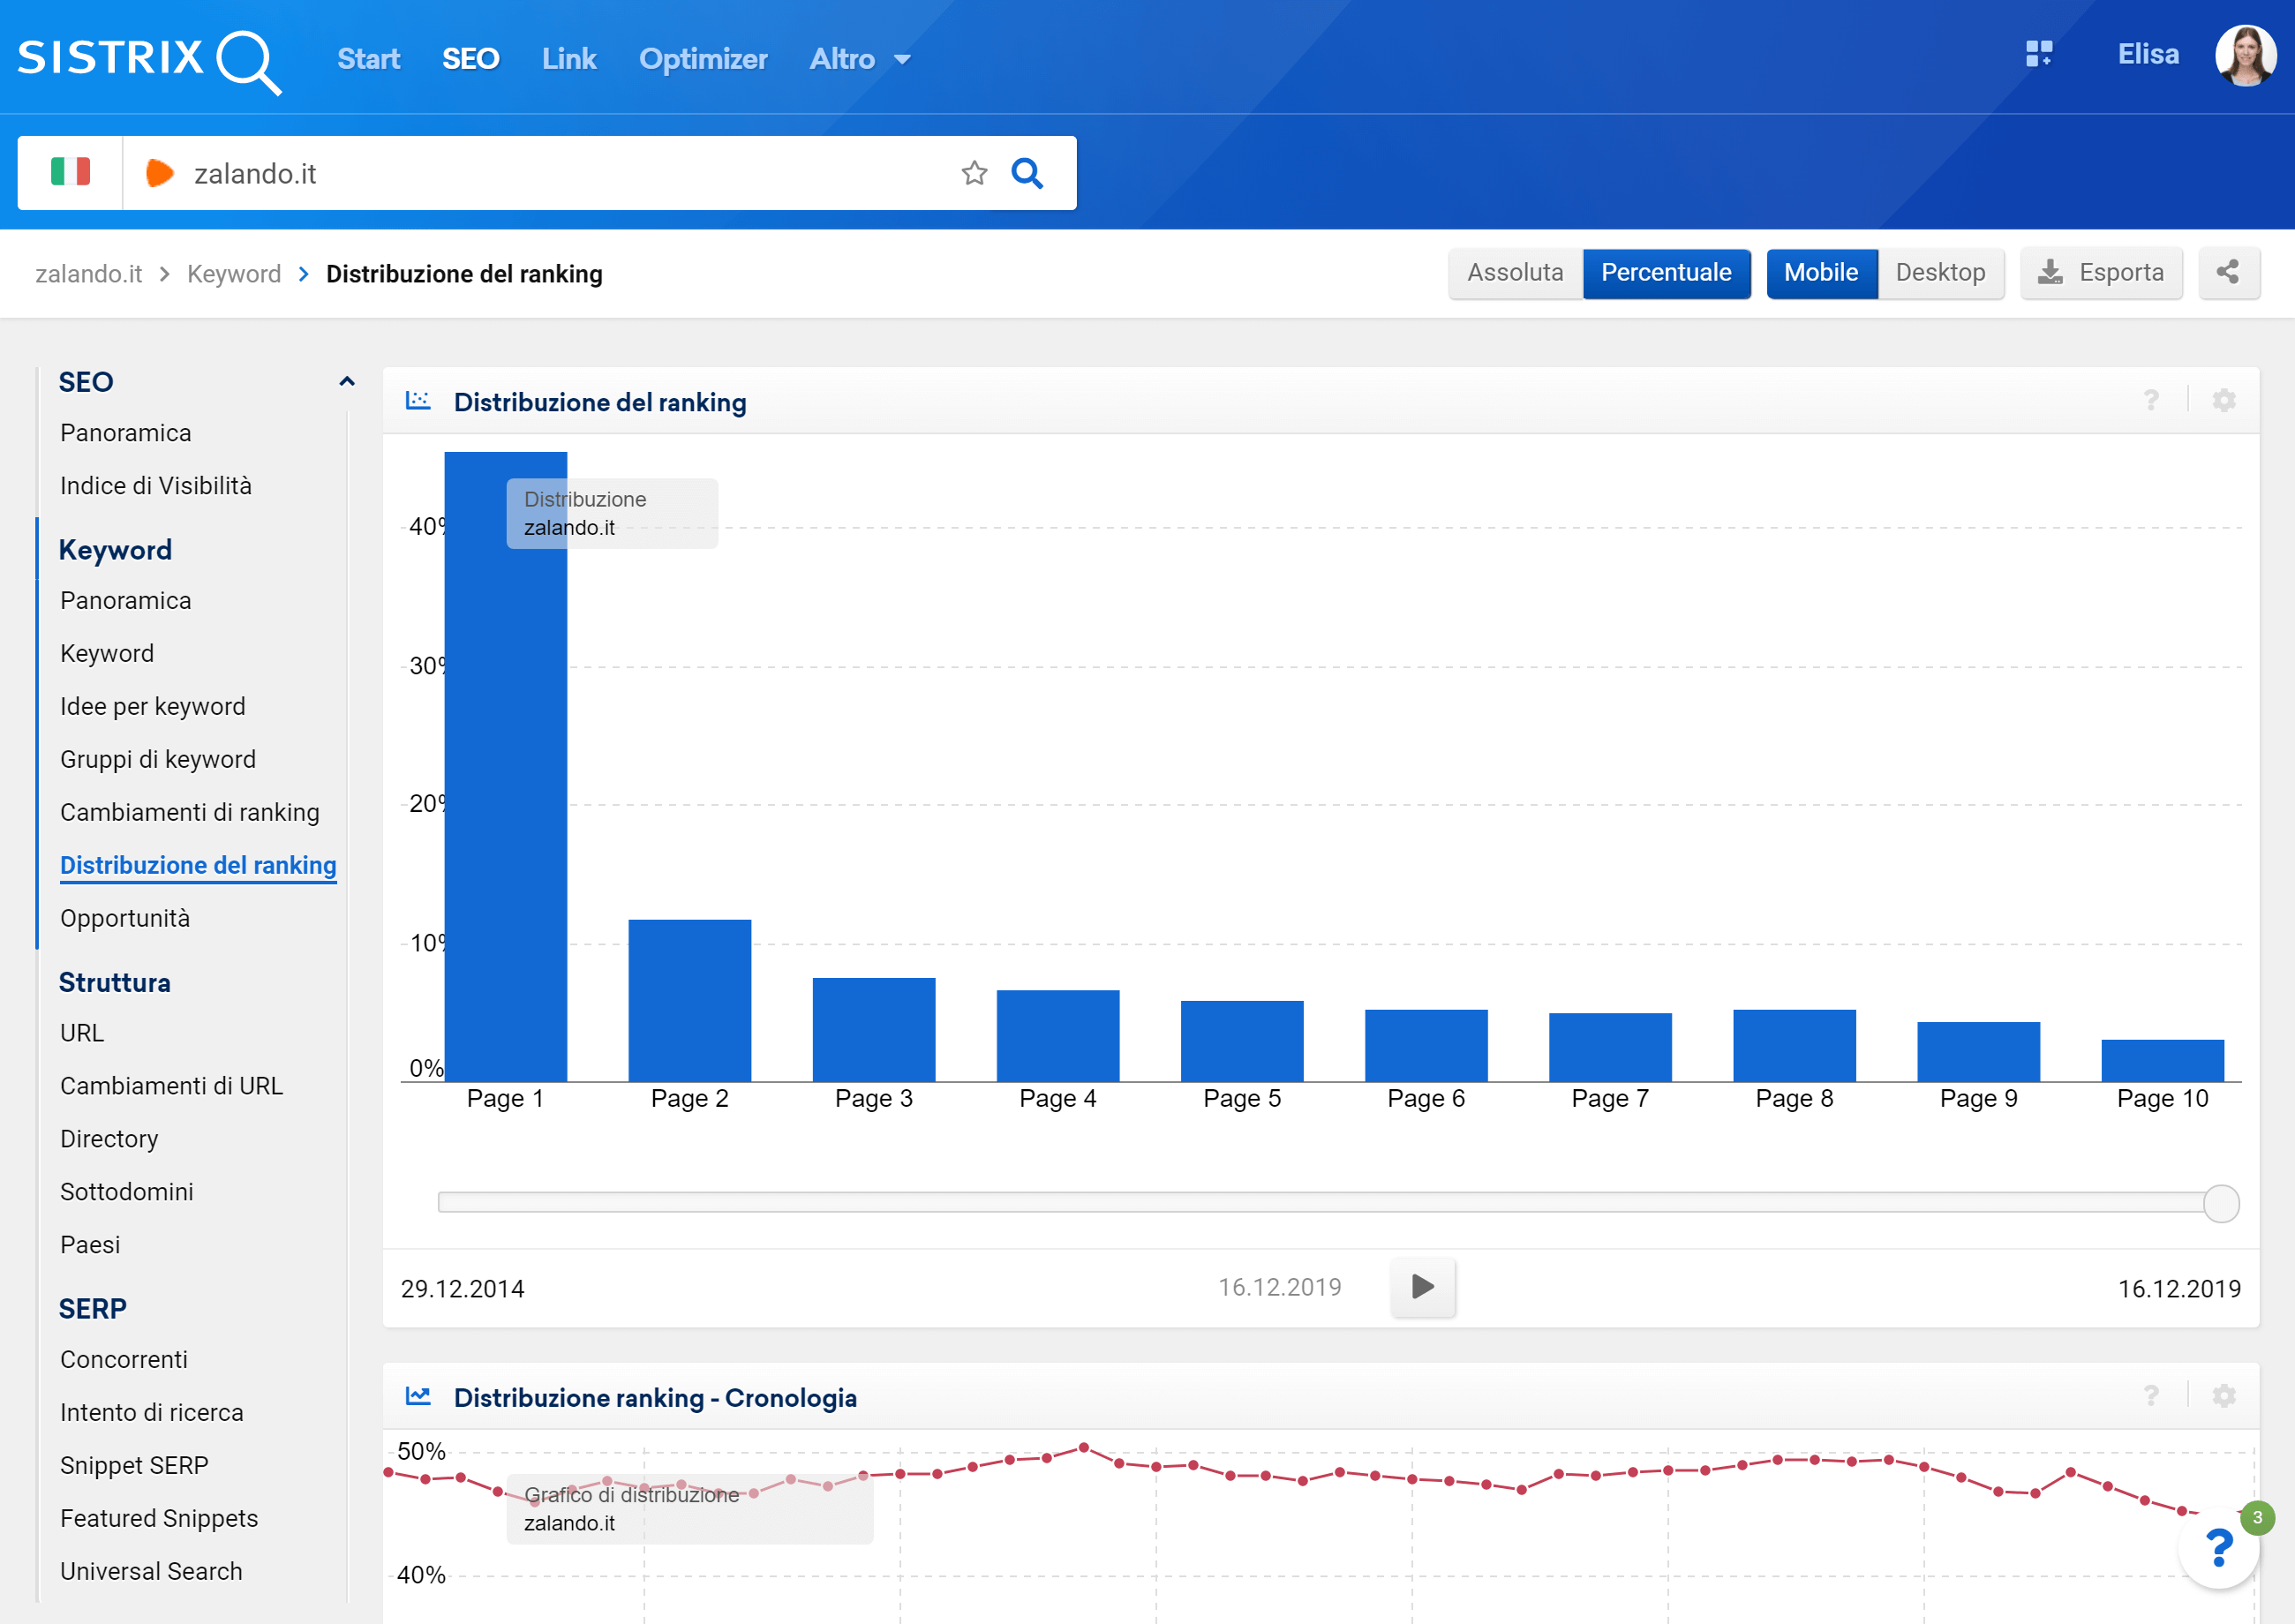The width and height of the screenshot is (2295, 1624).
Task: Navigate to Opportunità in the sidebar
Action: [x=125, y=917]
